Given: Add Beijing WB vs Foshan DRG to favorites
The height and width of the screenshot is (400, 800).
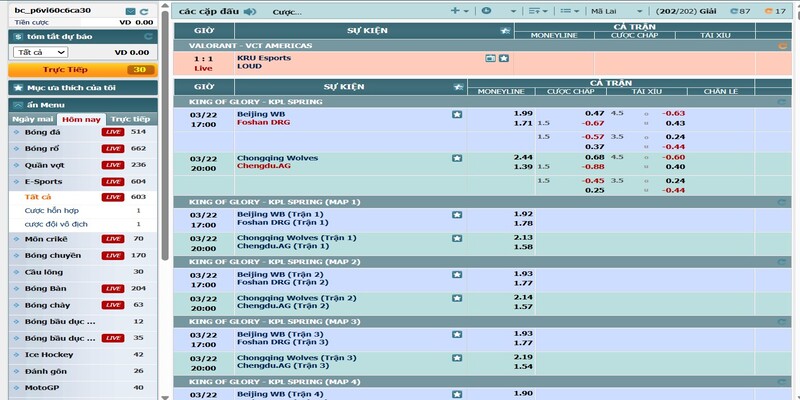Looking at the screenshot, I should 457,114.
